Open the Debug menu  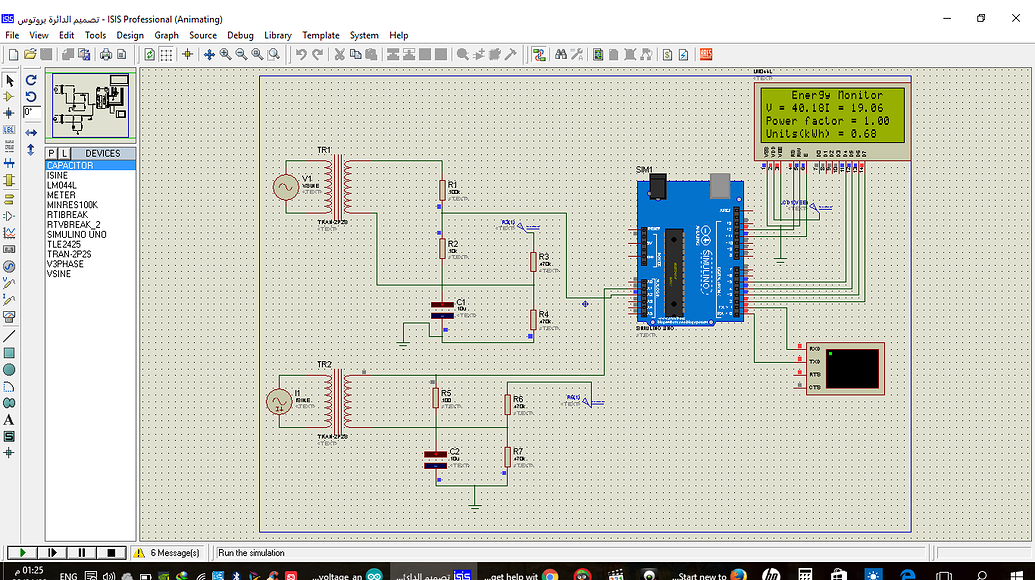[240, 35]
